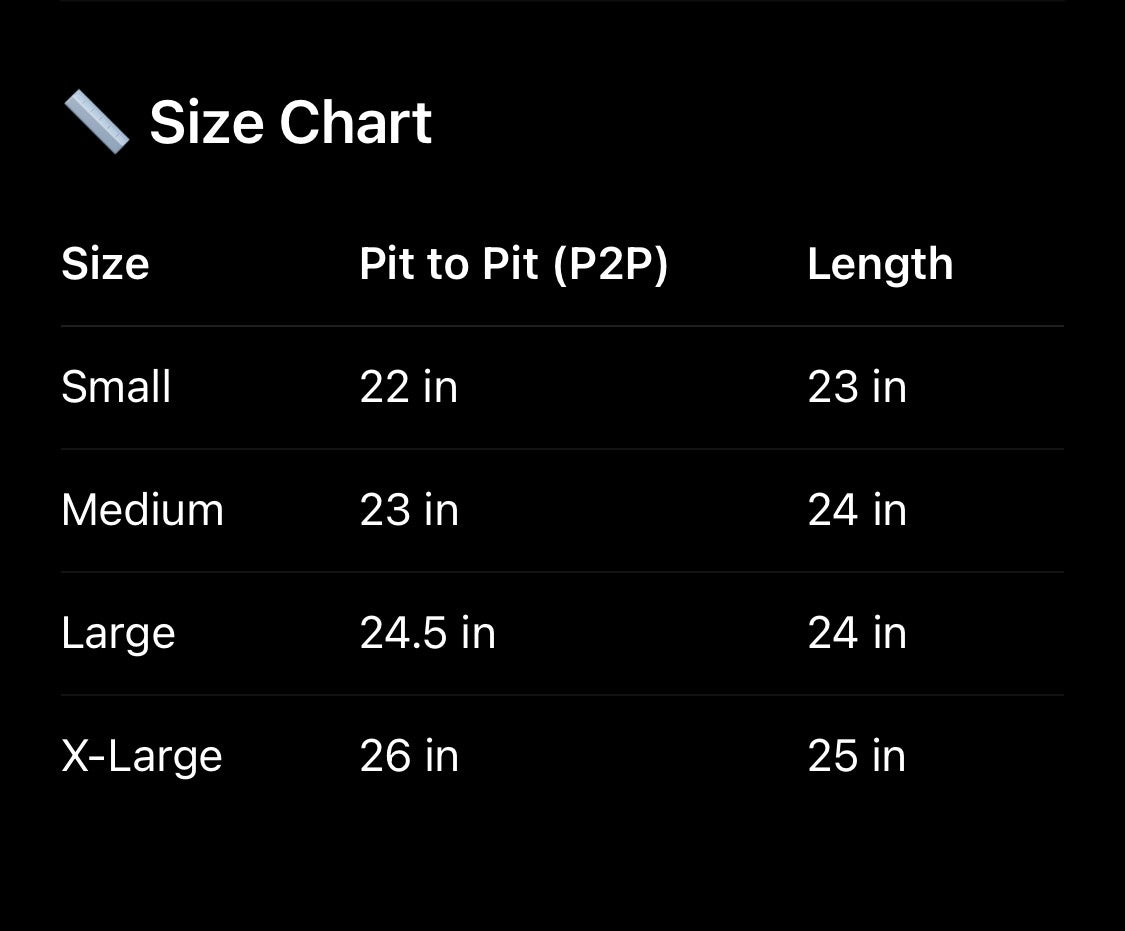Click the 26 in pit-to-pit value
The image size is (1125, 931).
coord(408,756)
